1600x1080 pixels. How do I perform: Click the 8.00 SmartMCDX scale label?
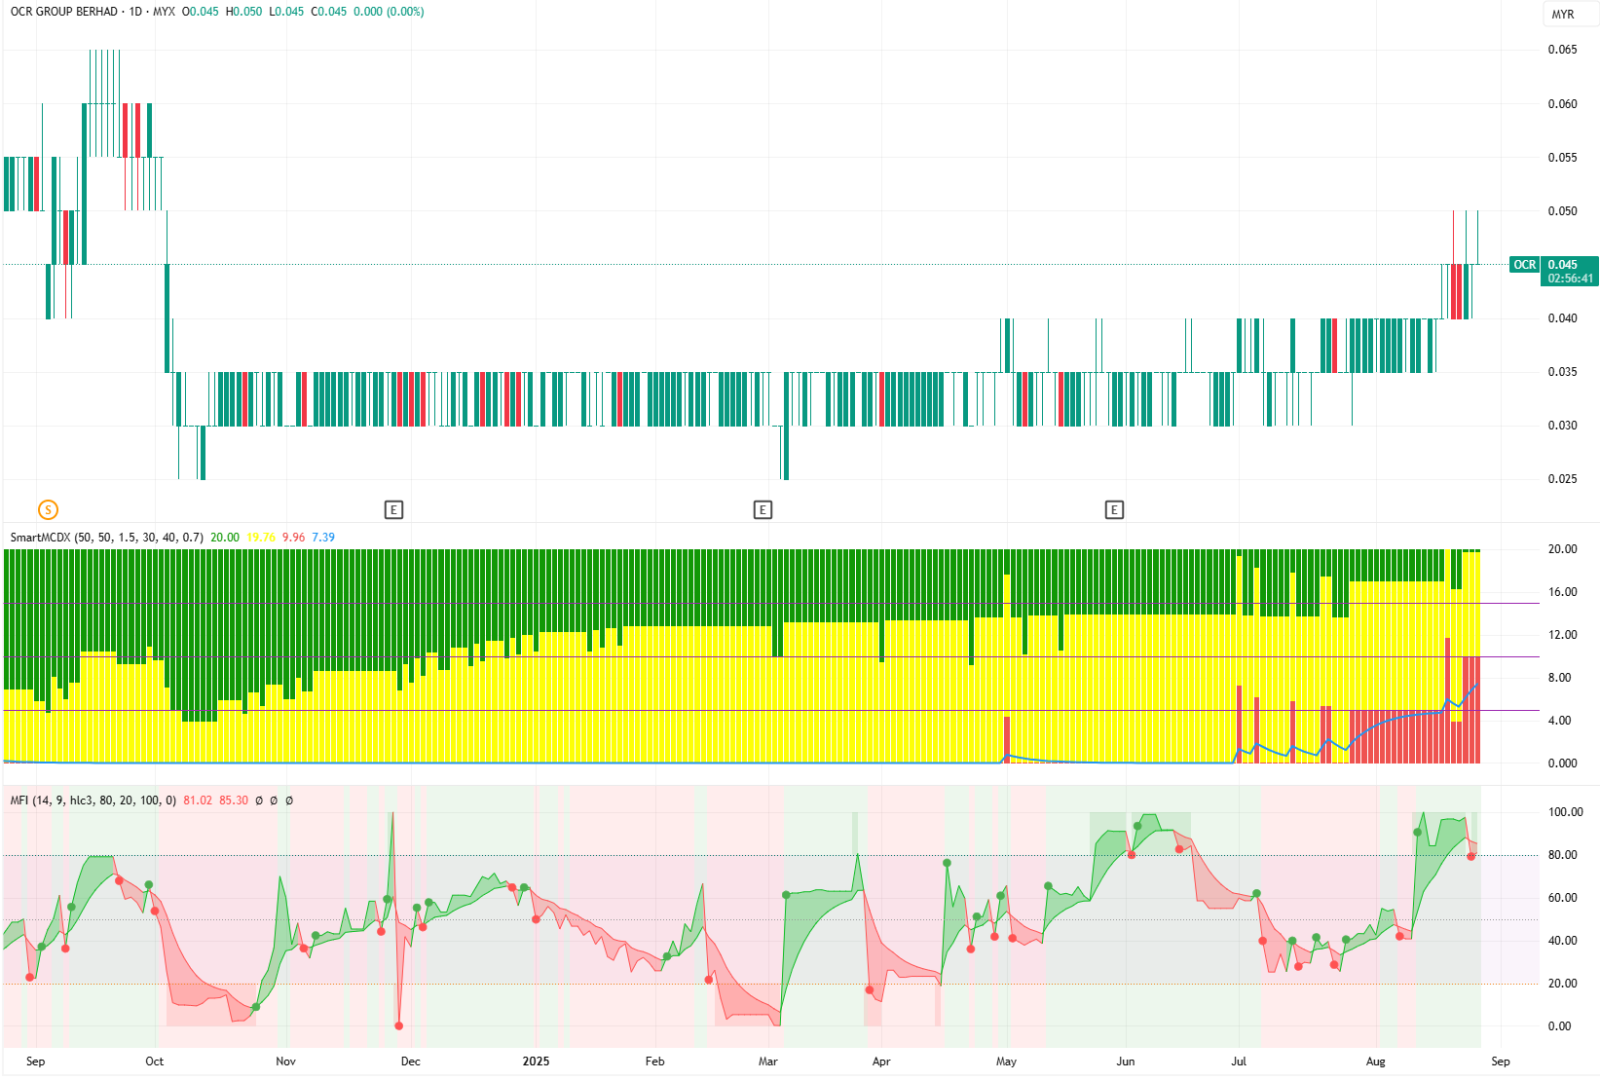(1559, 678)
